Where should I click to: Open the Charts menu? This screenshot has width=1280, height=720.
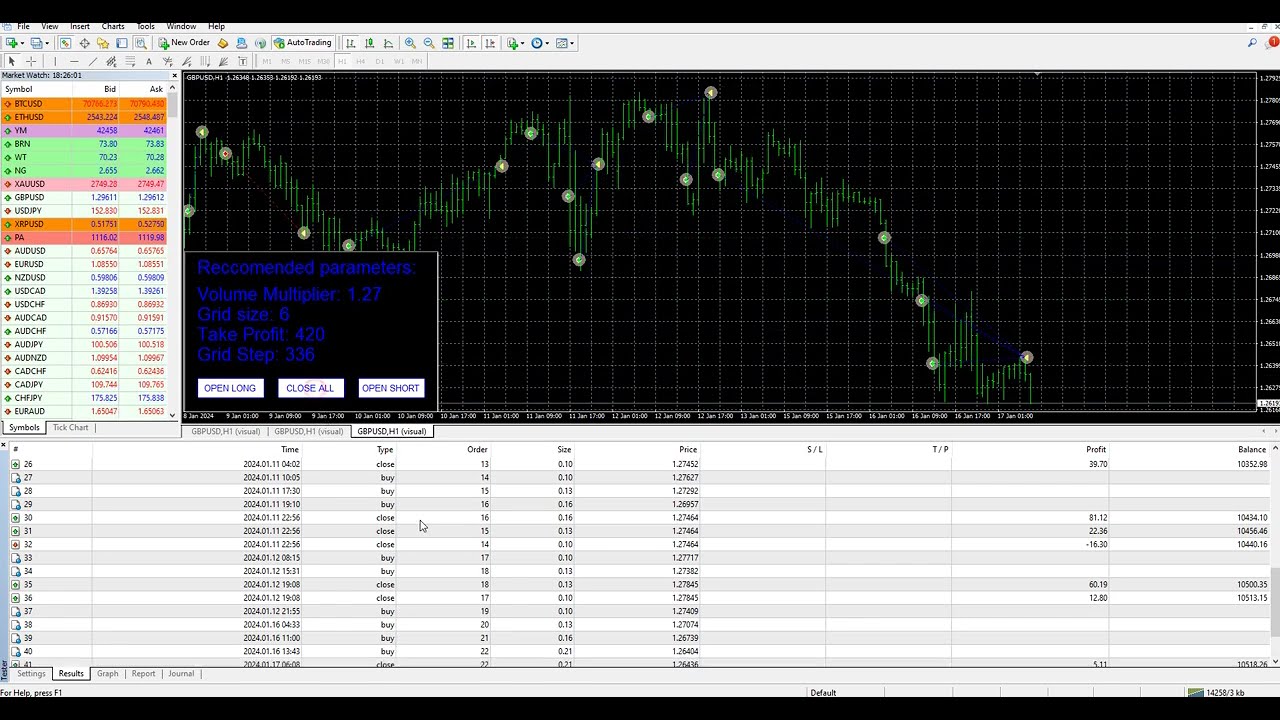[113, 26]
